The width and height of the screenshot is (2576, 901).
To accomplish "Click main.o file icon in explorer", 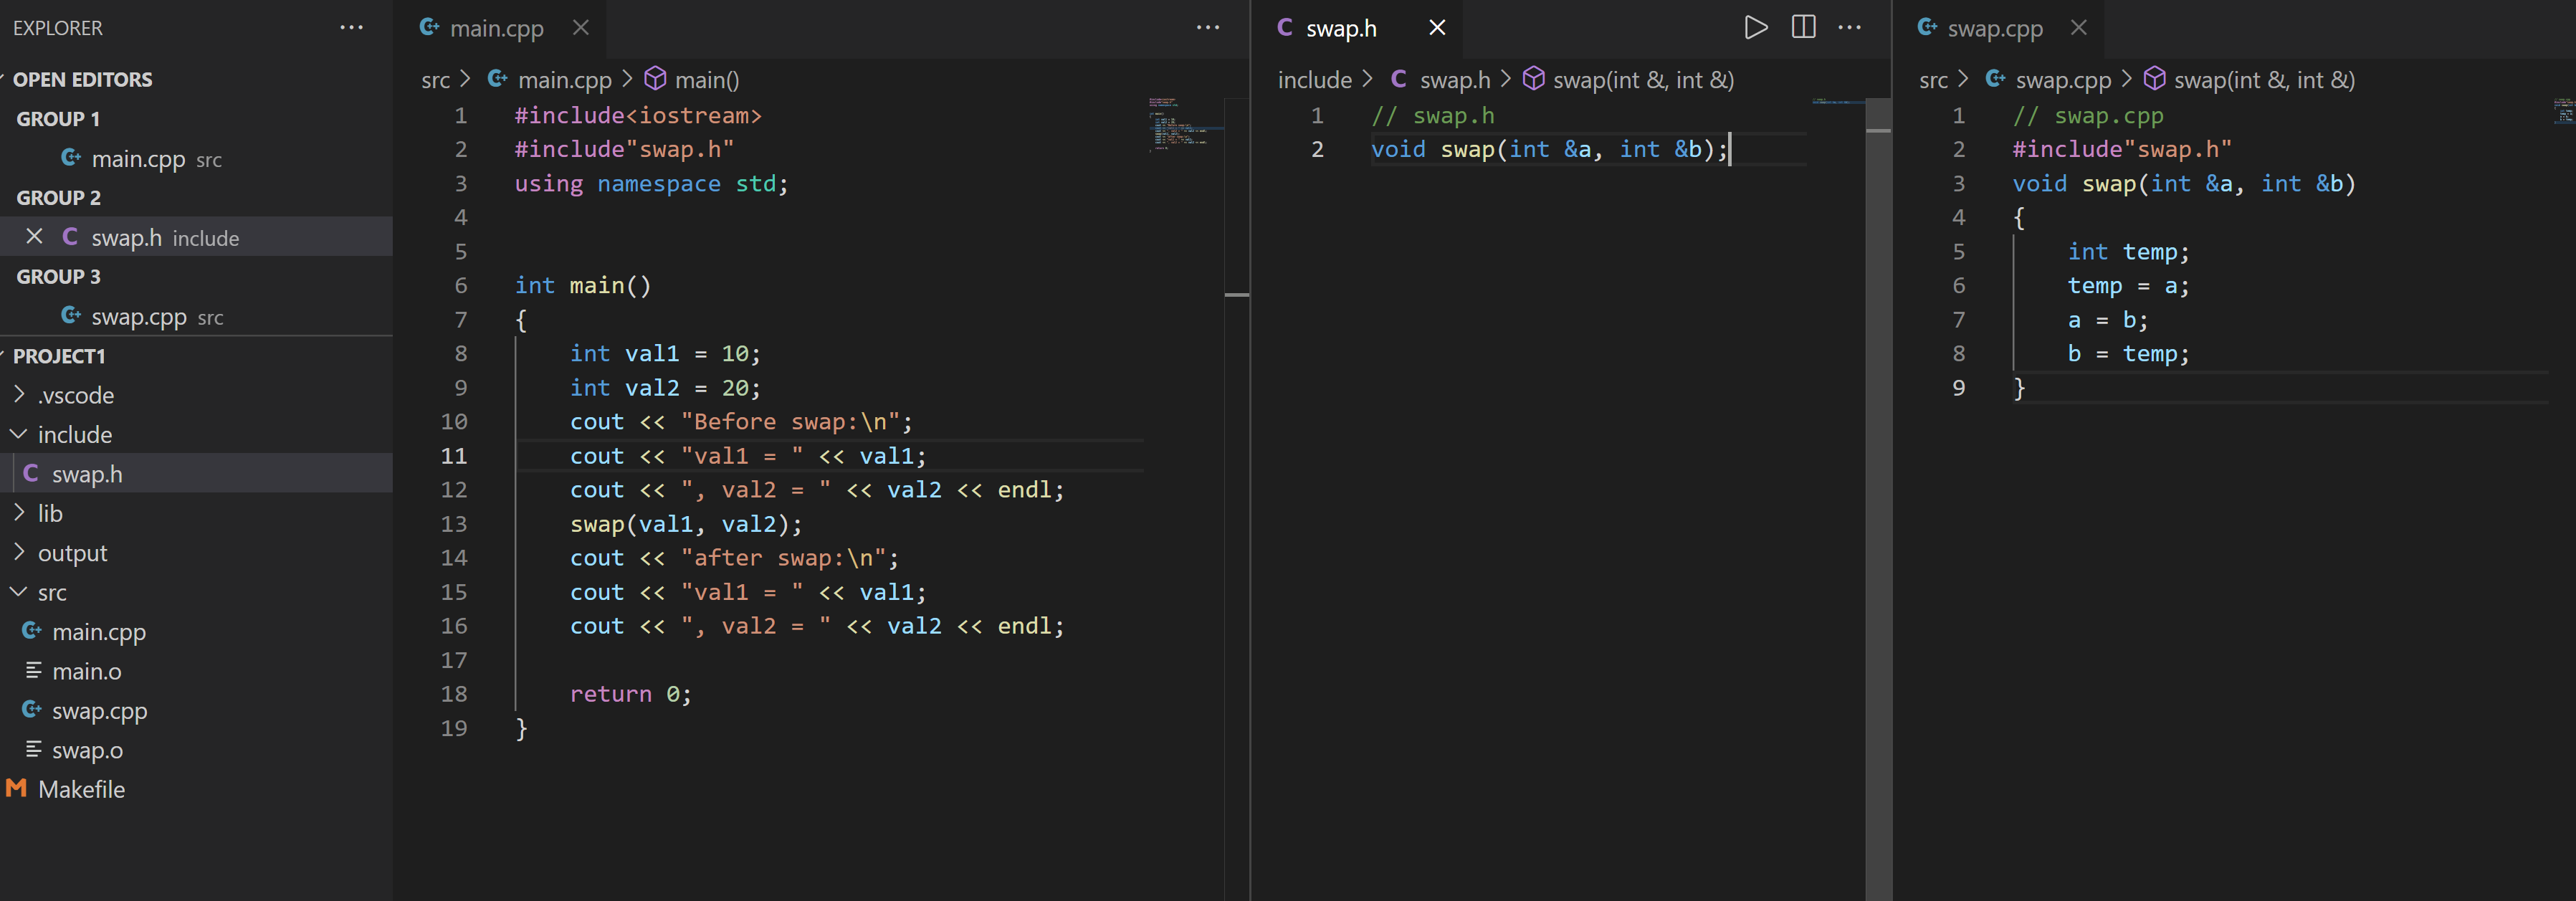I will coord(33,670).
